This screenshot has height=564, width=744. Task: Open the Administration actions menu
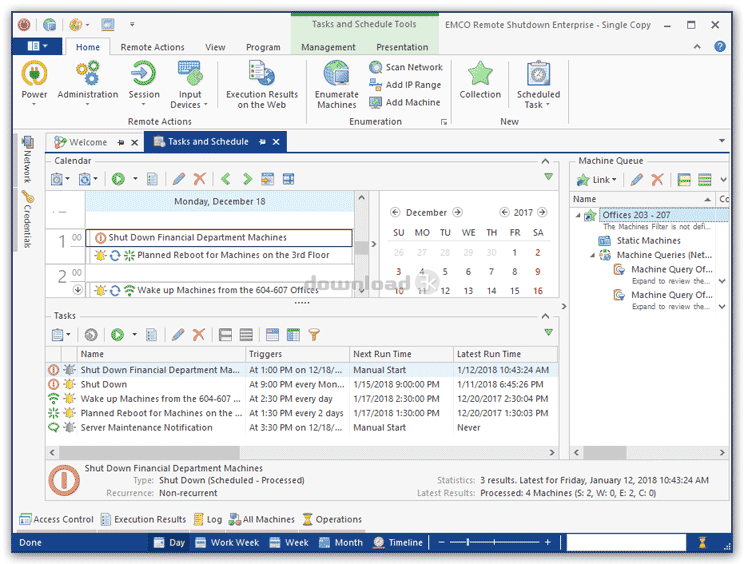[x=88, y=83]
